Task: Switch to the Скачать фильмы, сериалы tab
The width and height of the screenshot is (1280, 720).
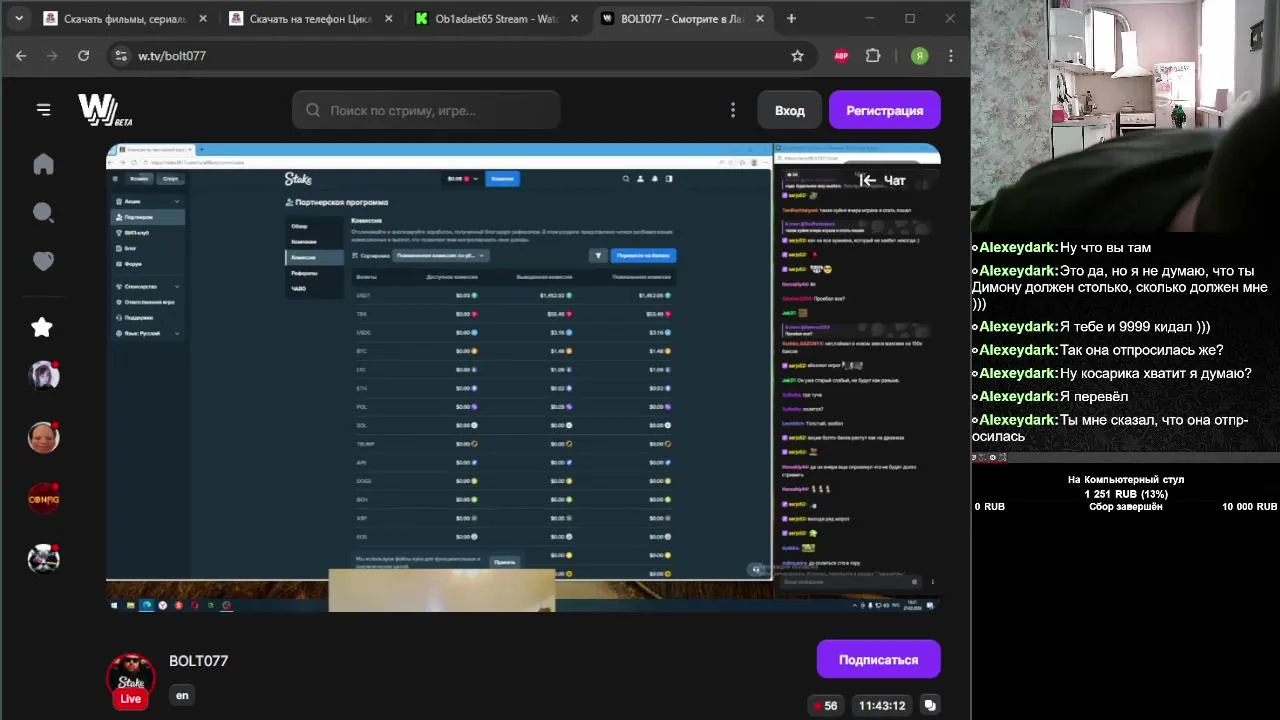Action: pyautogui.click(x=124, y=18)
